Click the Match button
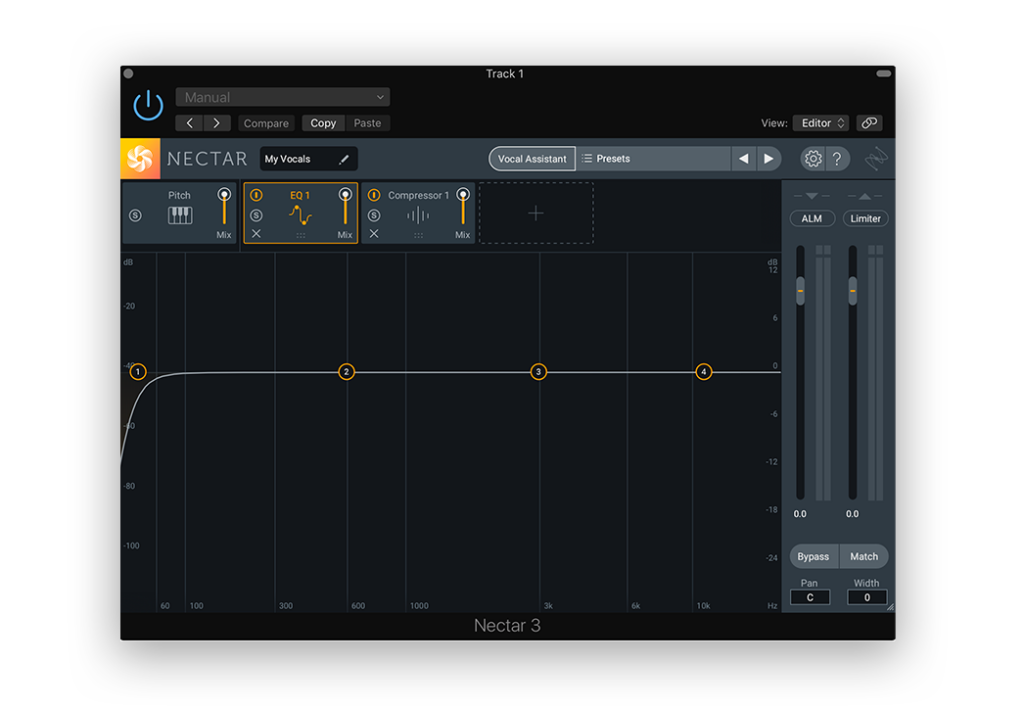This screenshot has width=1024, height=711. (863, 556)
